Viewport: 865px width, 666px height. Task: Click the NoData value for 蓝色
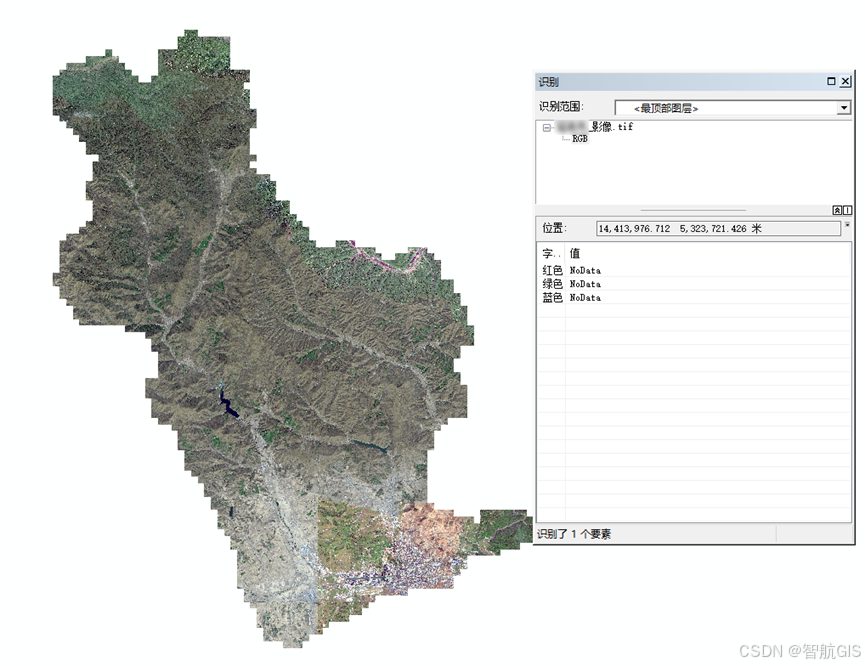pos(585,298)
